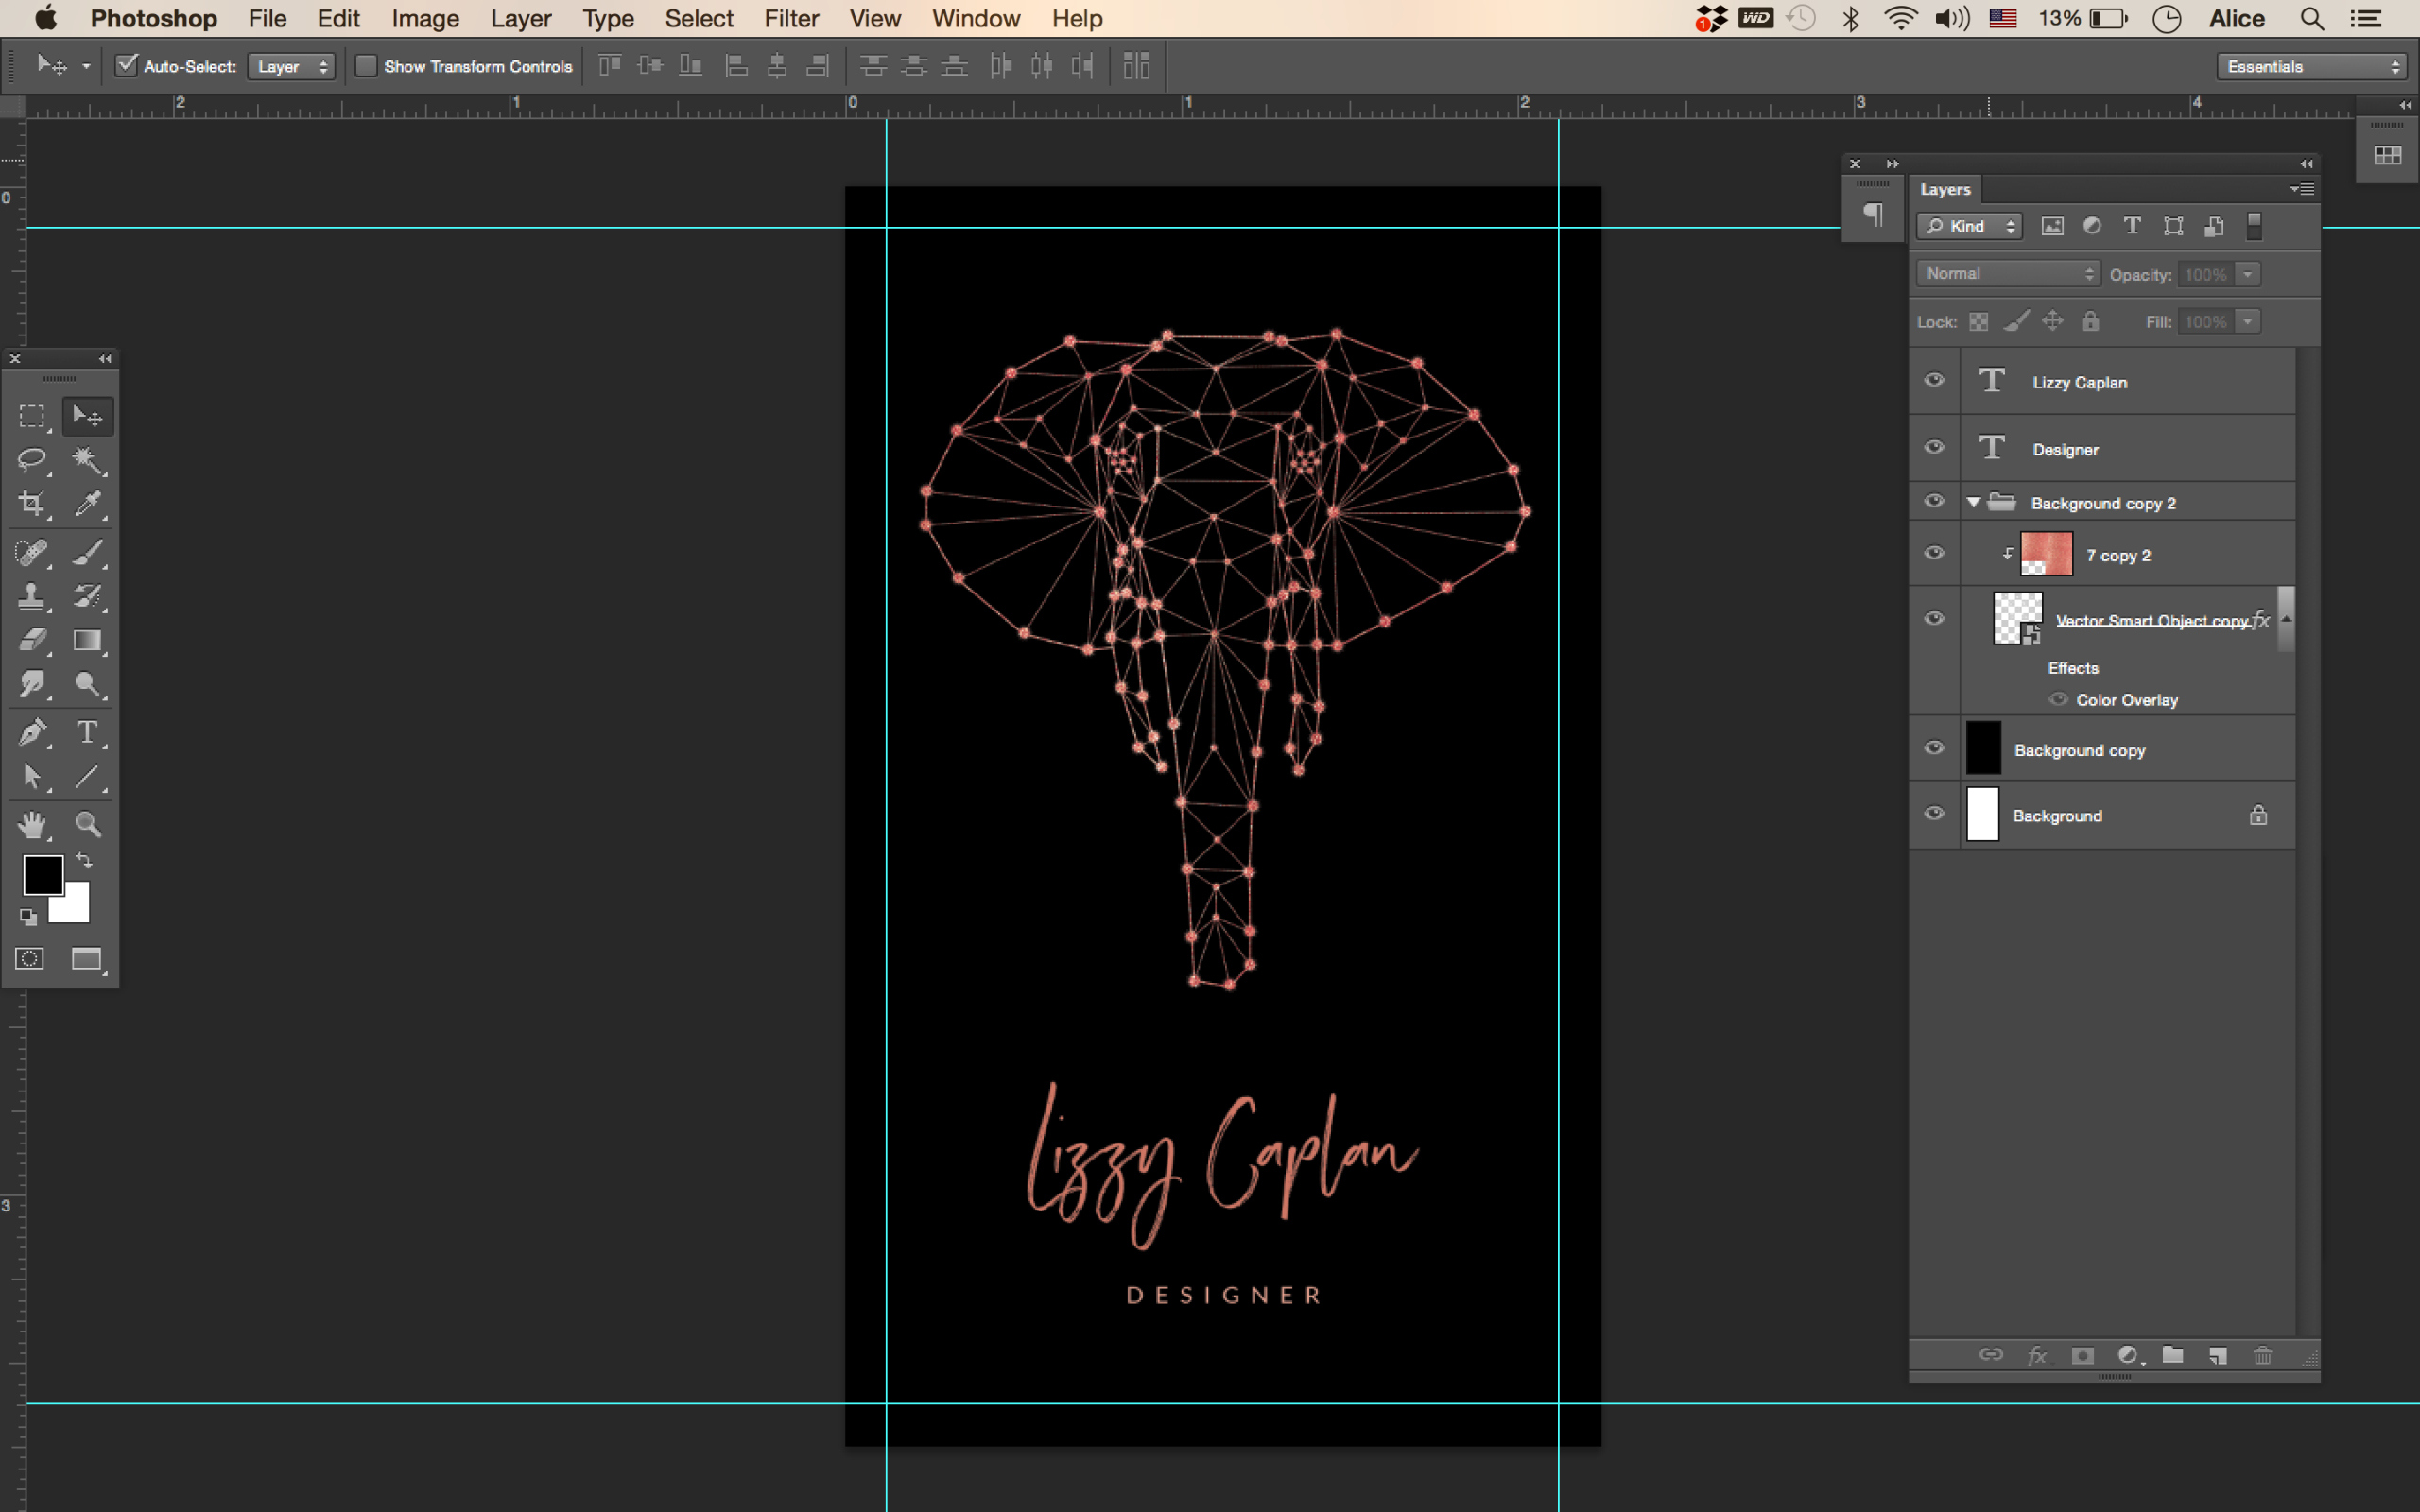The height and width of the screenshot is (1512, 2420).
Task: Select the Pen tool
Action: [32, 733]
